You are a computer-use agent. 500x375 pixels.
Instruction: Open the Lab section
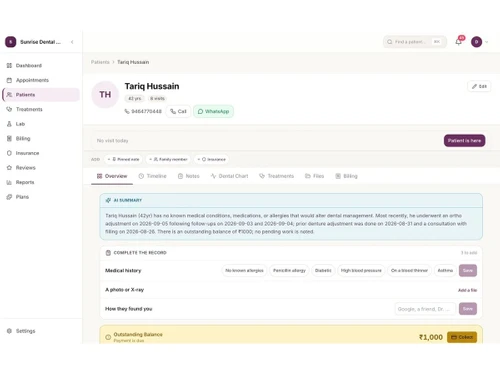pyautogui.click(x=40, y=124)
